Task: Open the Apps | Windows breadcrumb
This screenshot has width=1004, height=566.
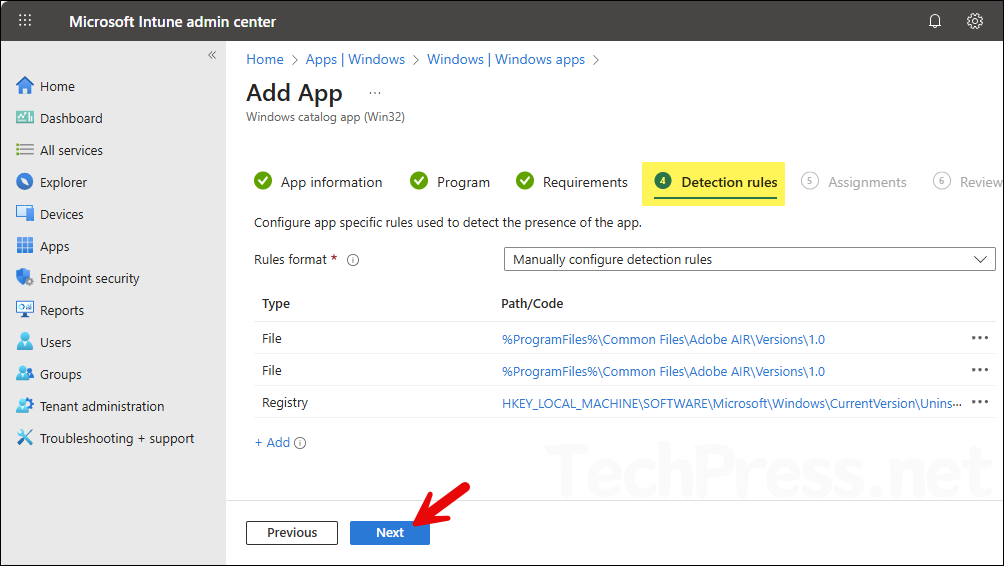Action: [355, 60]
